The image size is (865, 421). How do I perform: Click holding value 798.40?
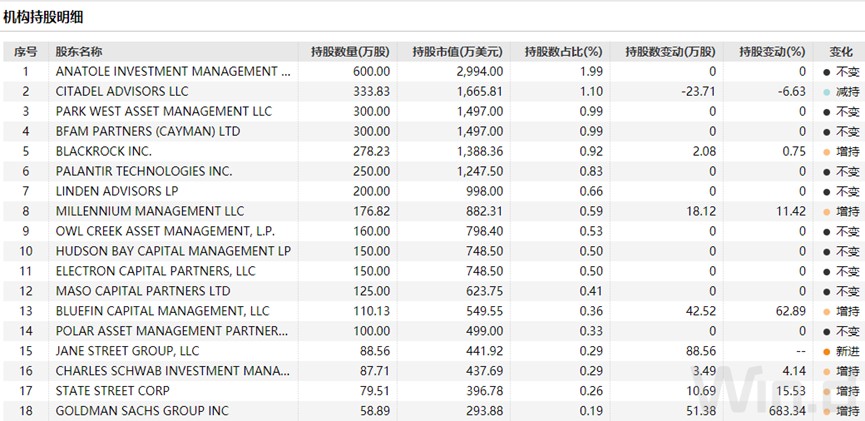484,231
